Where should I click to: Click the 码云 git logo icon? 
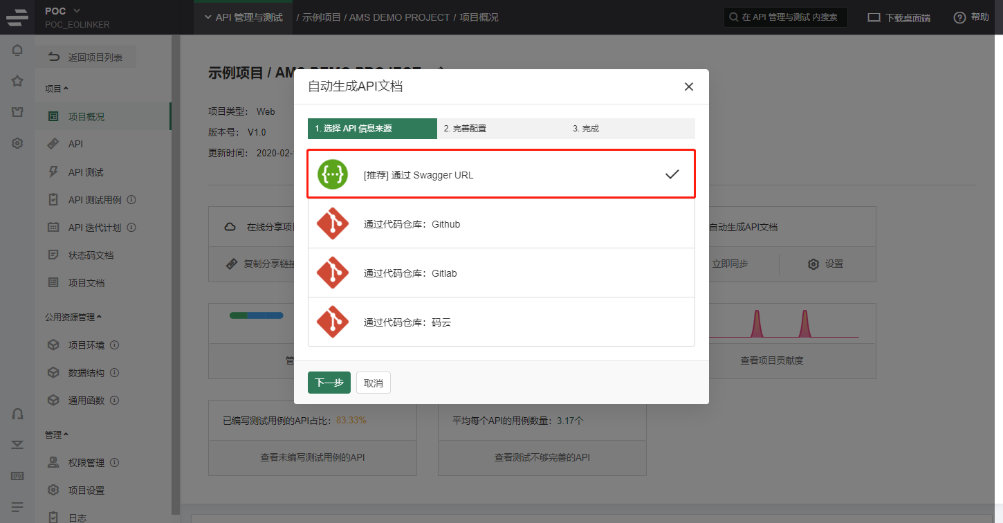333,322
